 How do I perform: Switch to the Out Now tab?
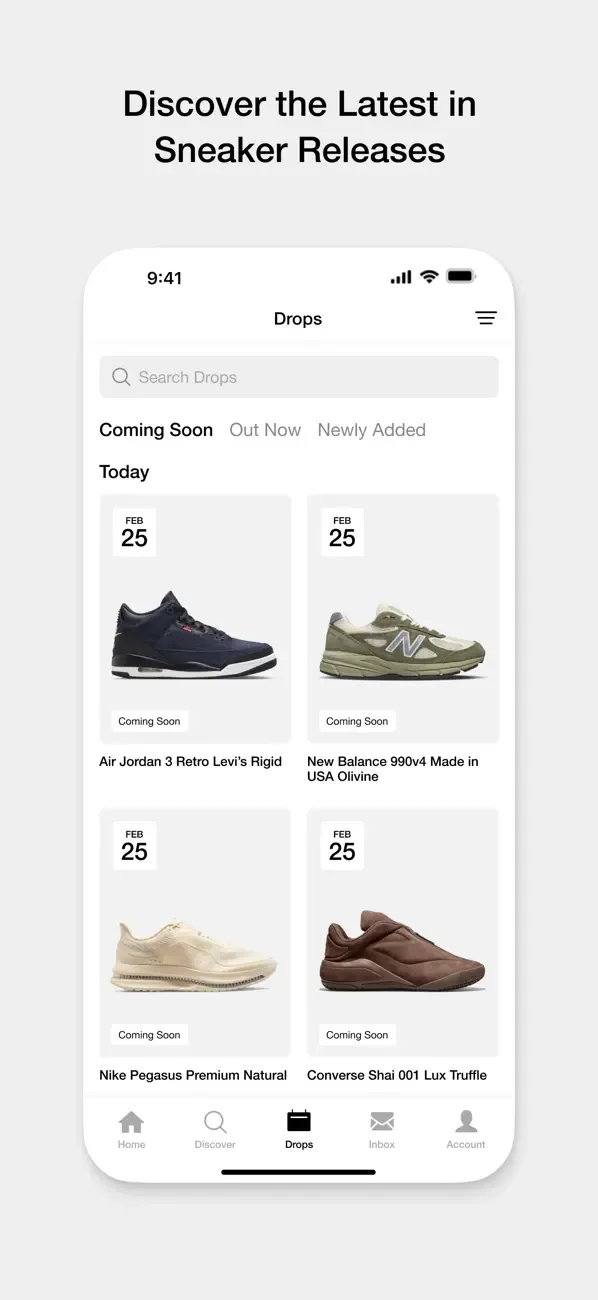(x=265, y=430)
